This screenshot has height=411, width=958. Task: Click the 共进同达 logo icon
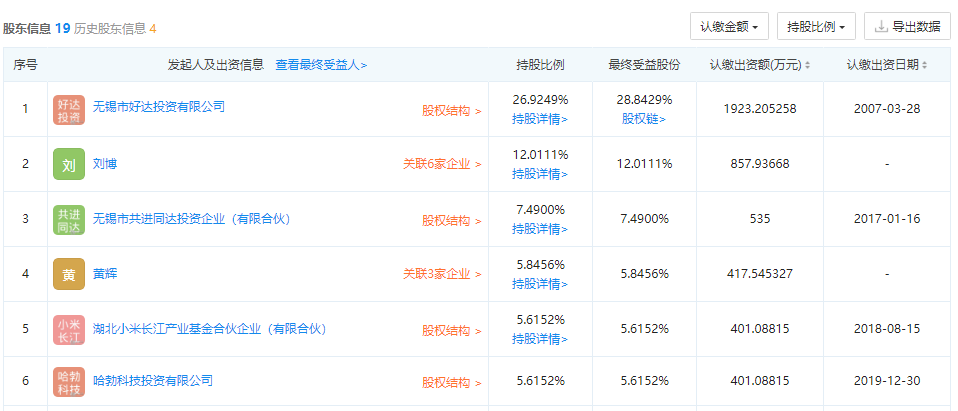[x=69, y=219]
